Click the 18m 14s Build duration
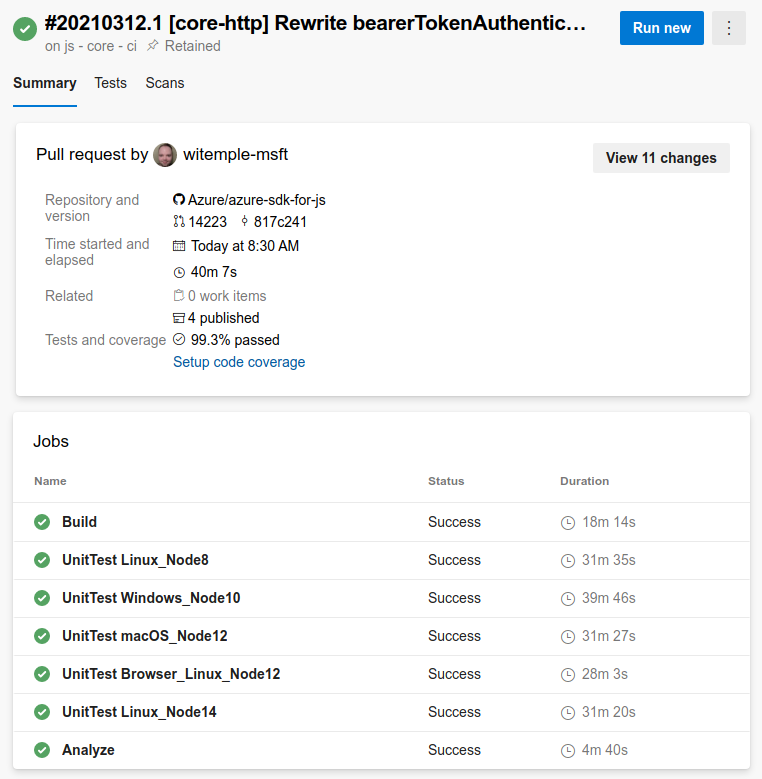This screenshot has width=762, height=779. pyautogui.click(x=609, y=522)
